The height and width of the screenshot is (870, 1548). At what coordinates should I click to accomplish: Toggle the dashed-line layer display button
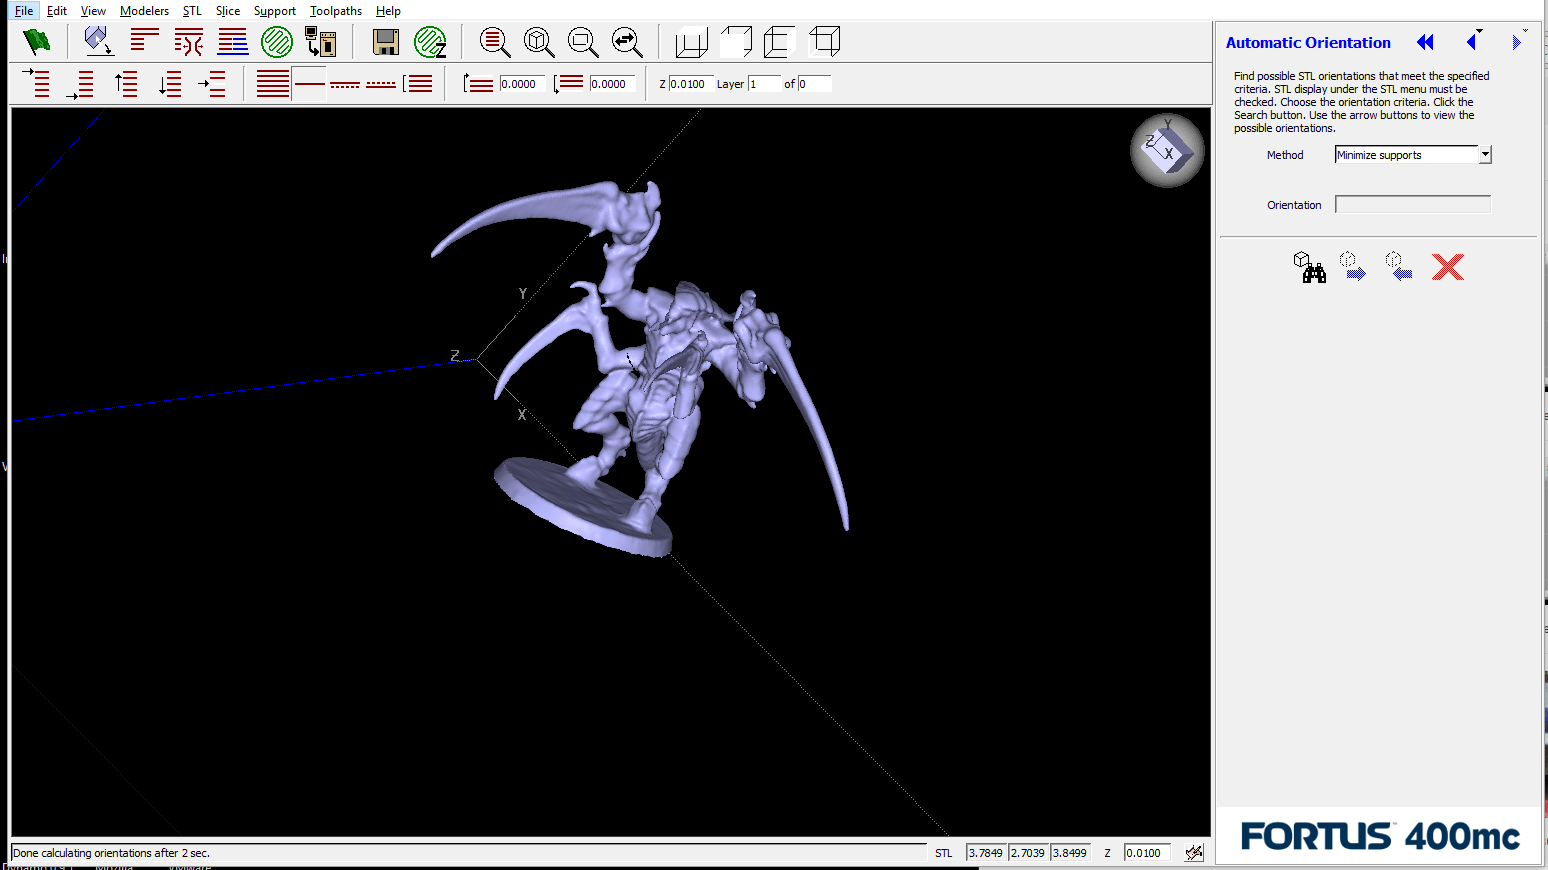click(x=345, y=85)
